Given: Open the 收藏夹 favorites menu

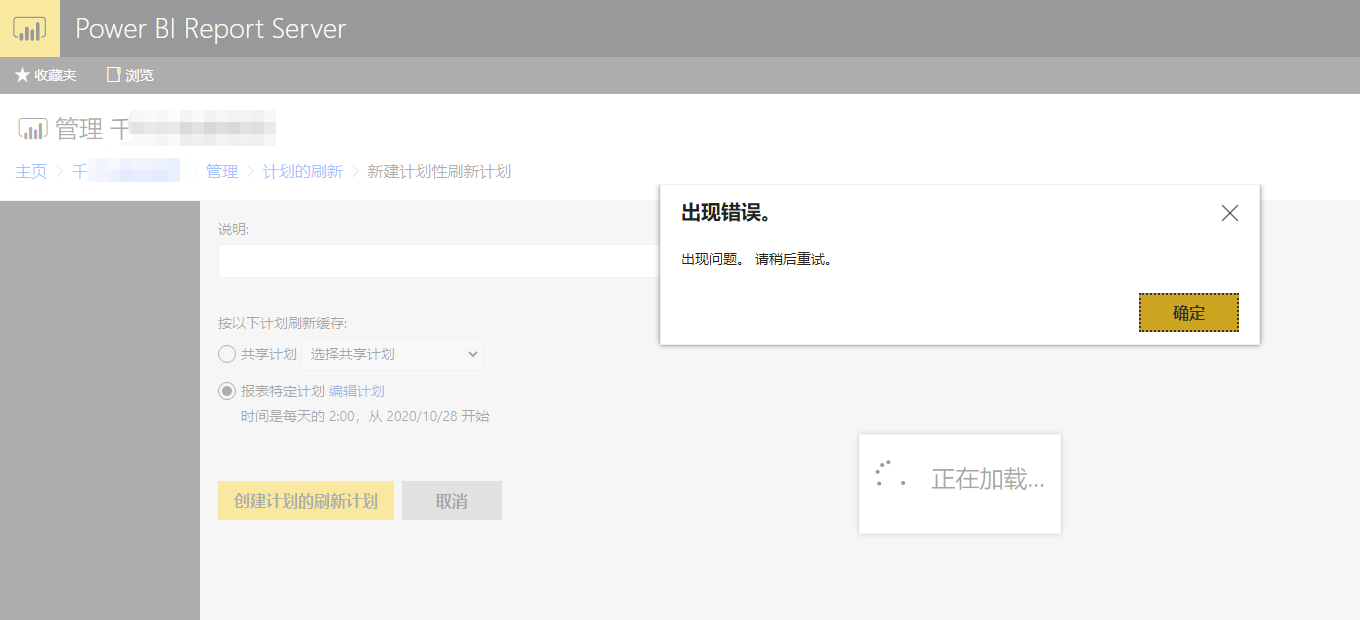Looking at the screenshot, I should (x=46, y=75).
